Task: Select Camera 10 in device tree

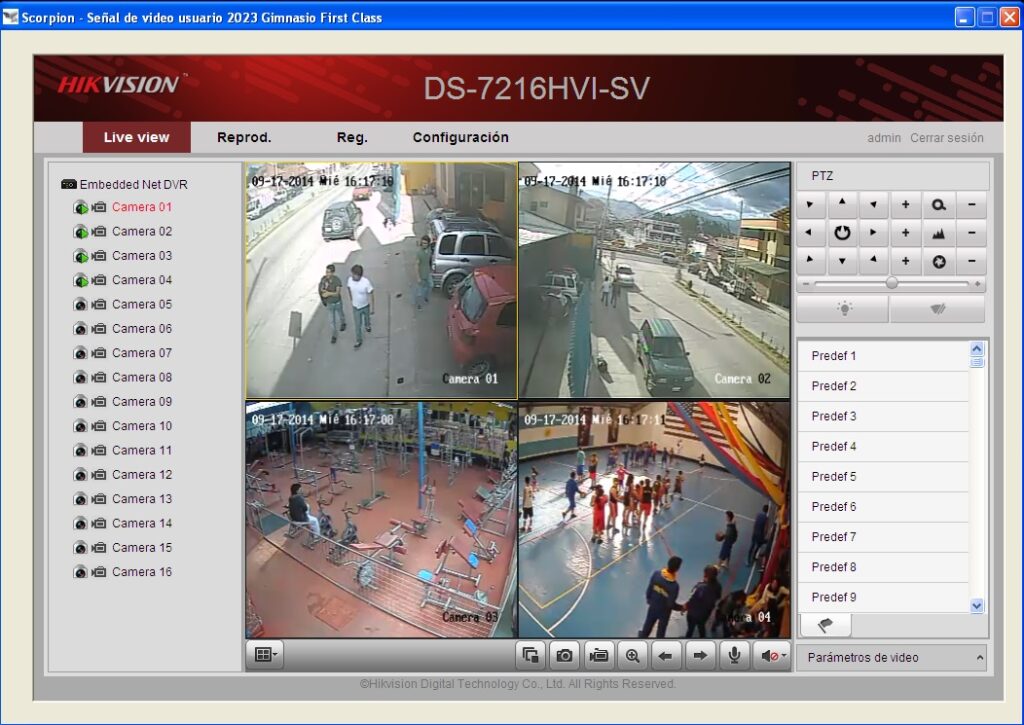Action: (x=142, y=426)
